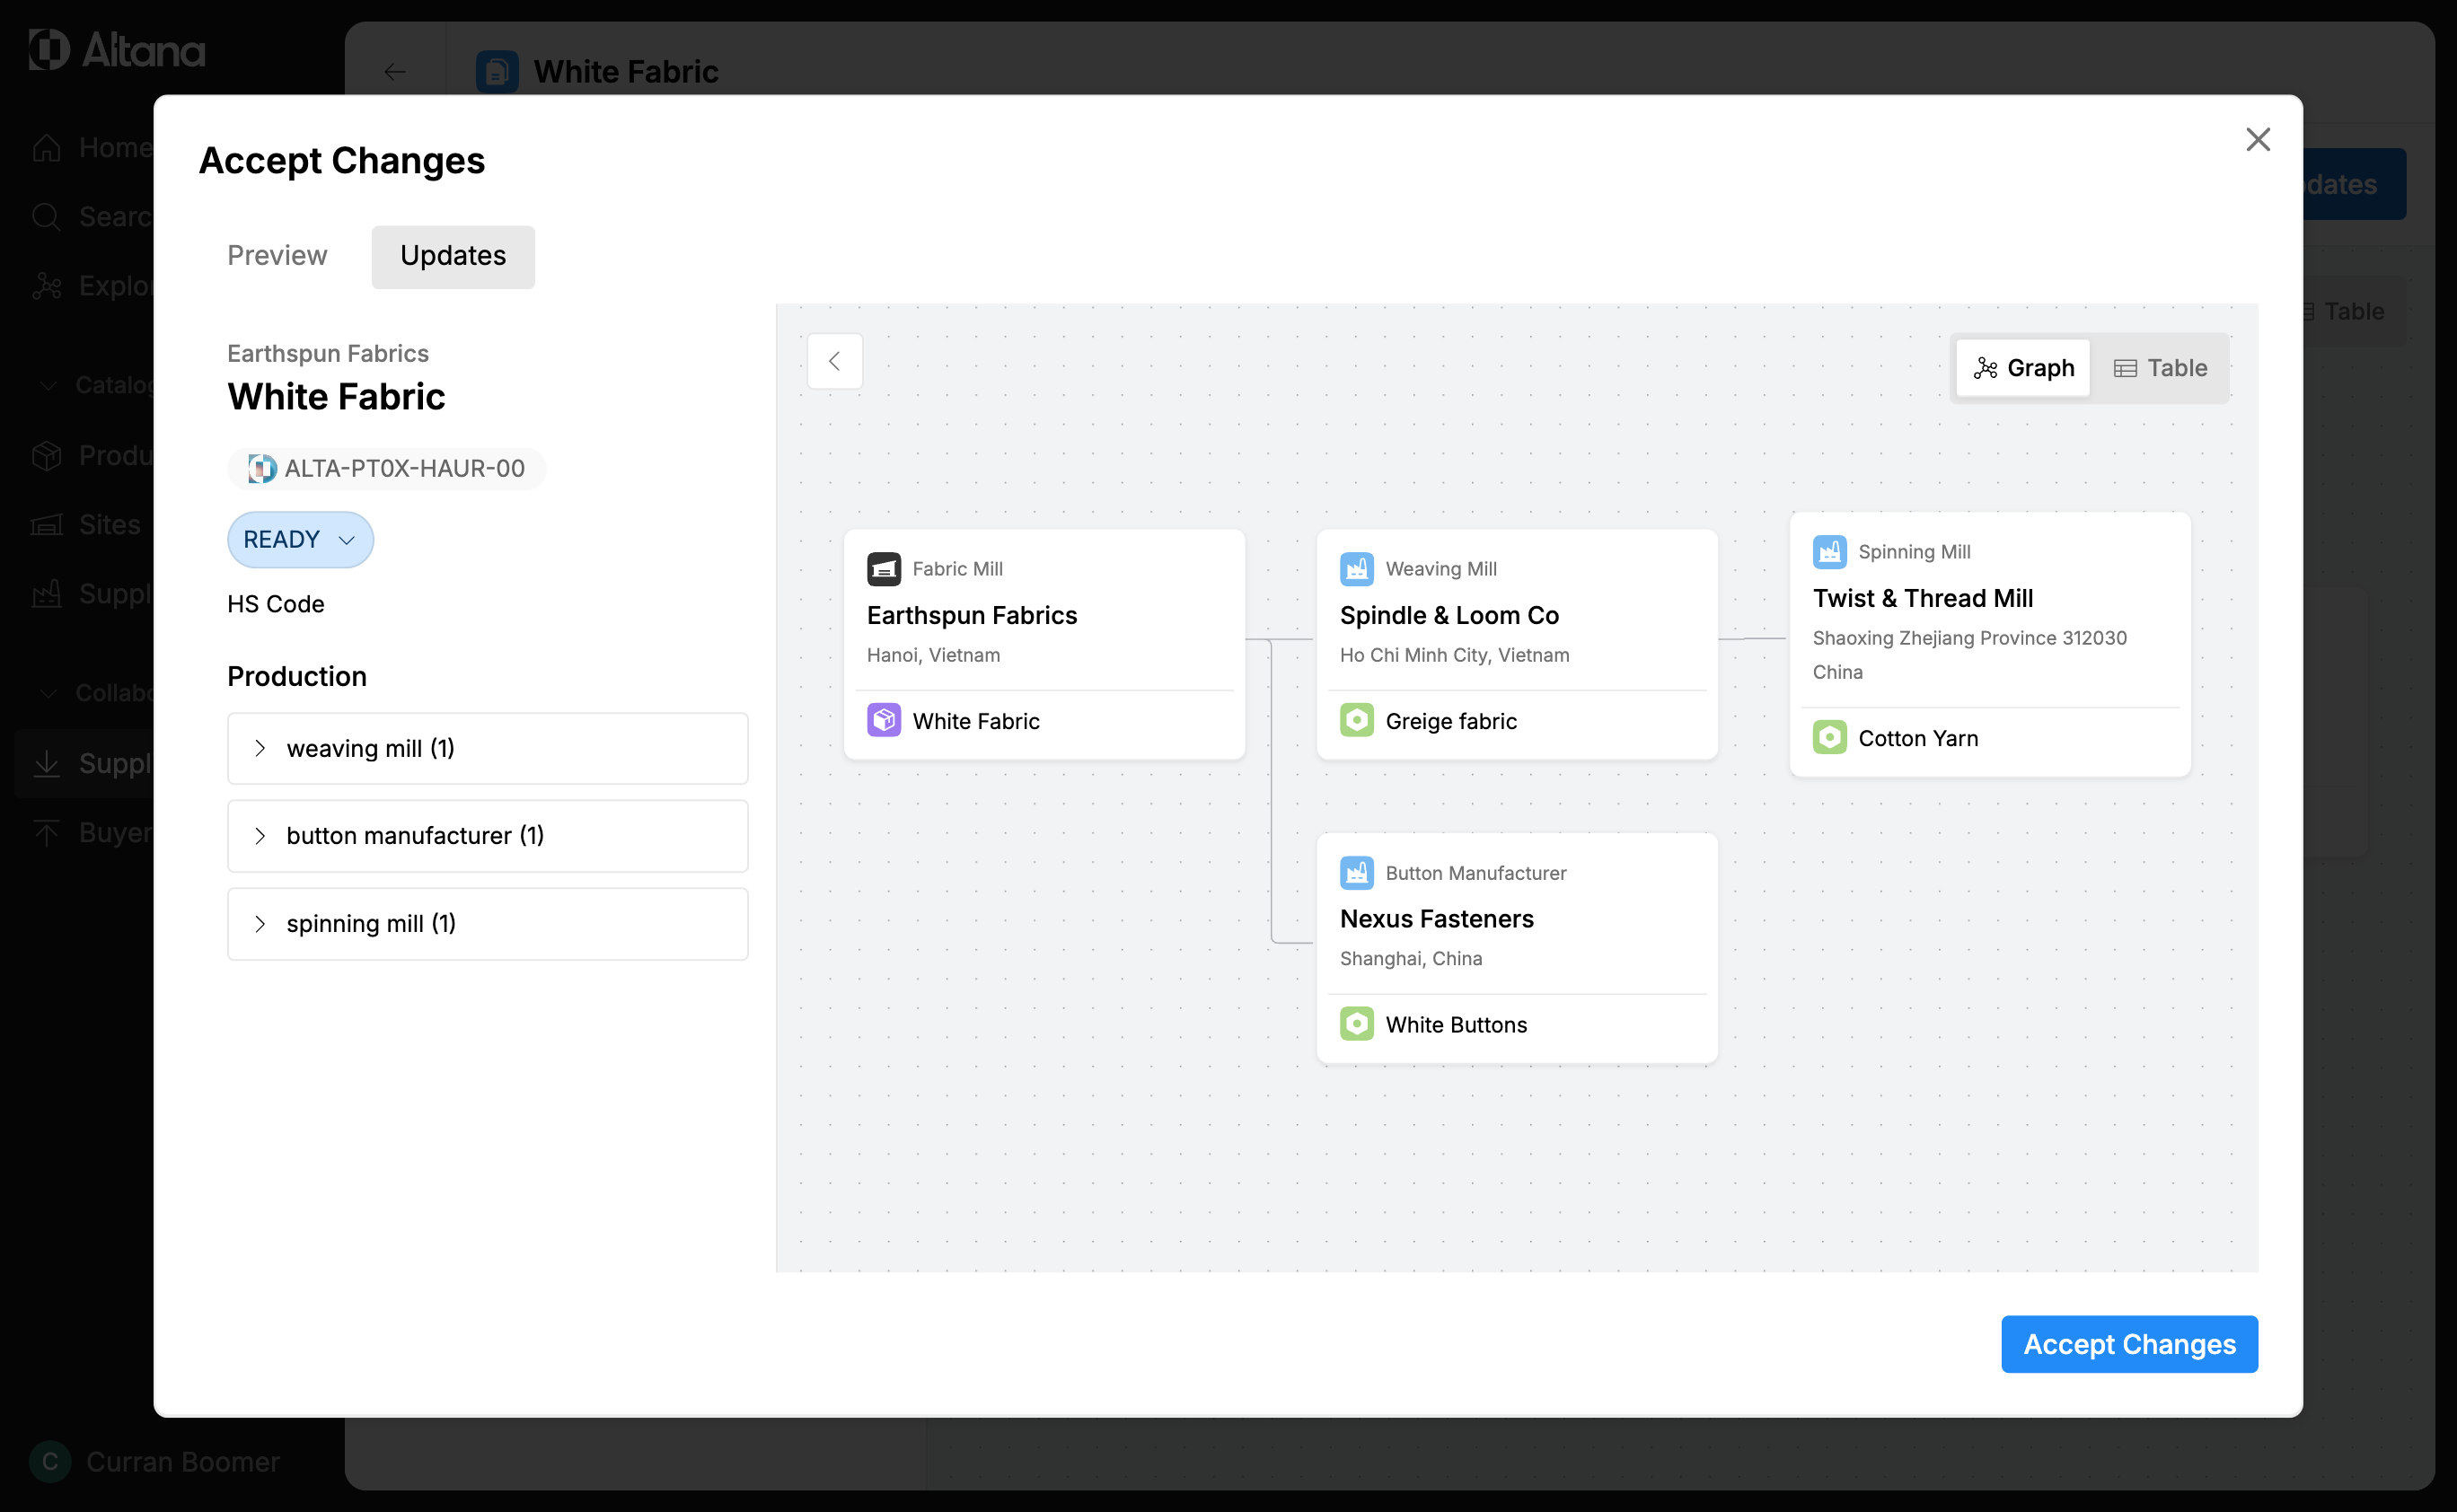Click the green Cotton Yarn material icon
This screenshot has width=2457, height=1512.
click(1829, 738)
